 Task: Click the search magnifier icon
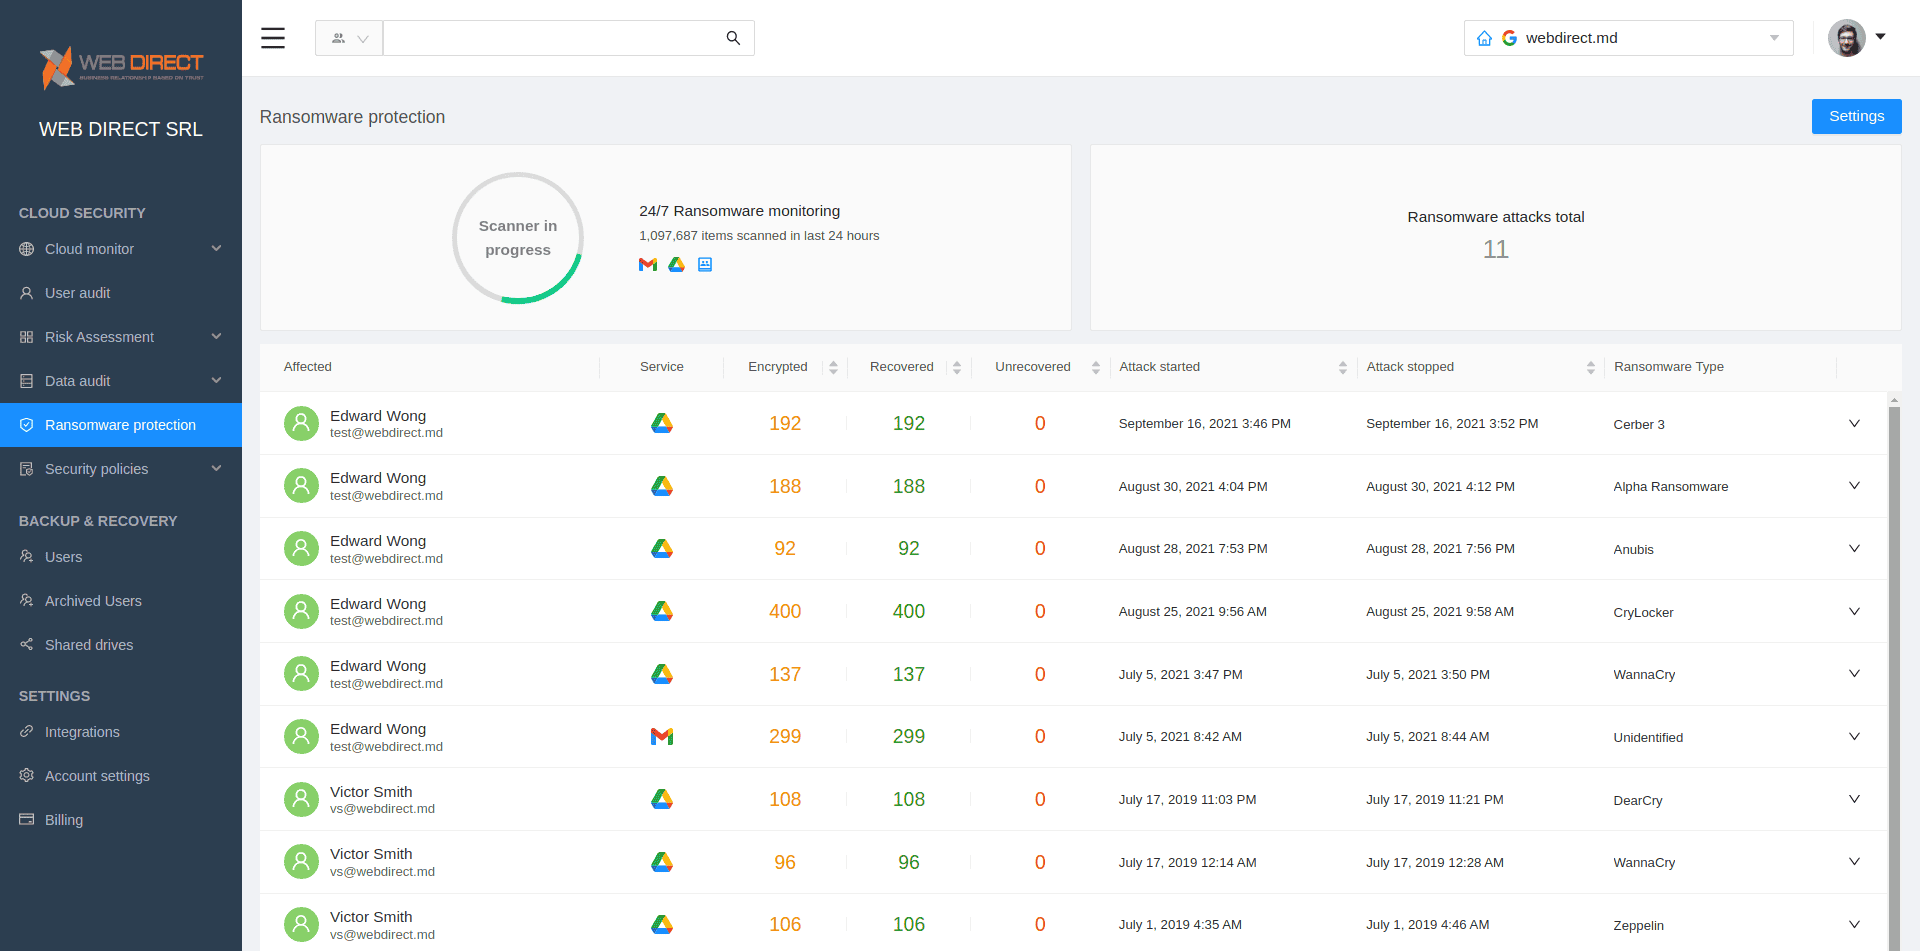coord(733,38)
